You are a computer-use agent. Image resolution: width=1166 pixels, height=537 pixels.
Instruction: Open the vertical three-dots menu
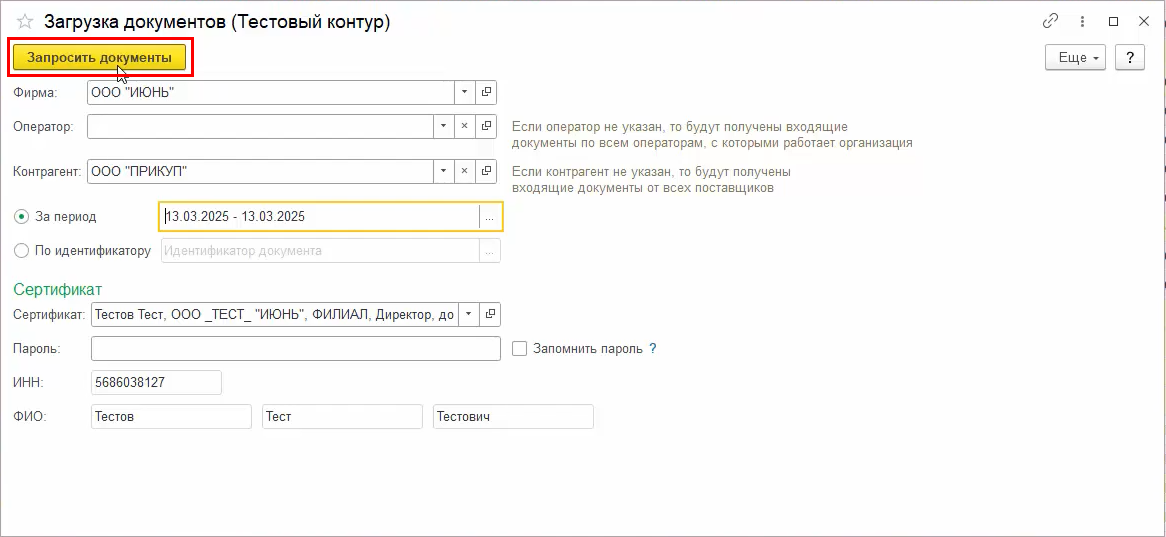point(1083,22)
